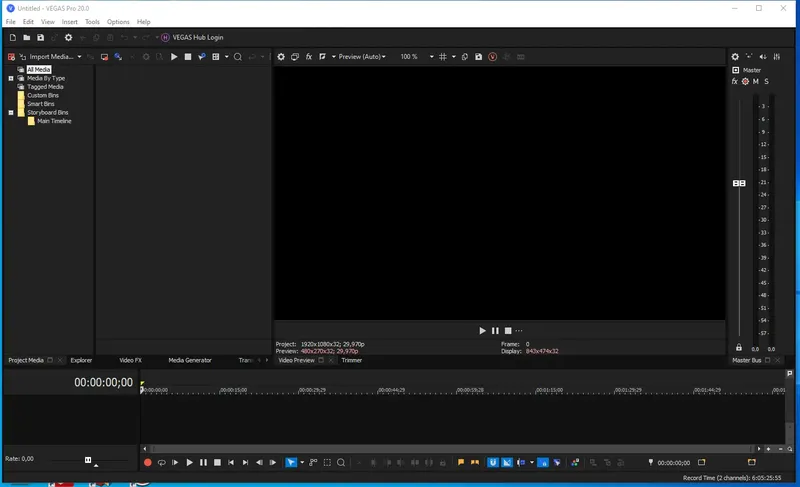Go to start using transport bar button

(x=231, y=463)
